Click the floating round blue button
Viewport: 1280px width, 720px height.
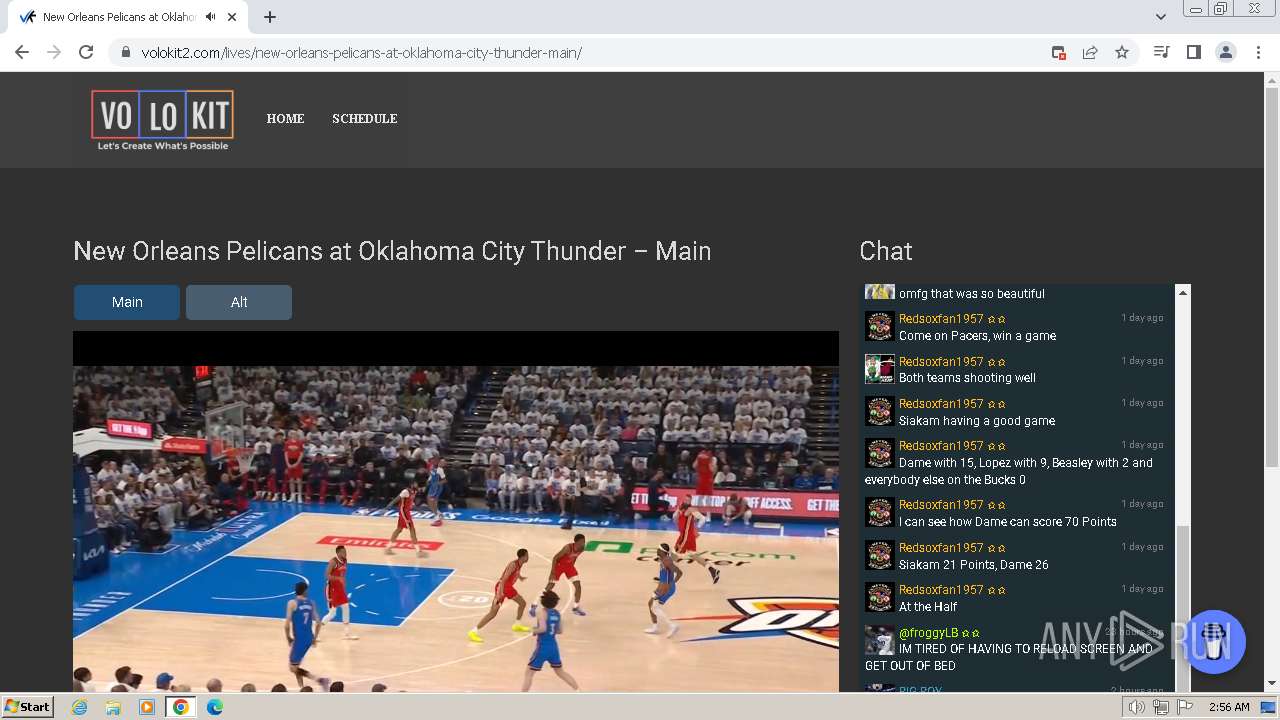point(1214,642)
